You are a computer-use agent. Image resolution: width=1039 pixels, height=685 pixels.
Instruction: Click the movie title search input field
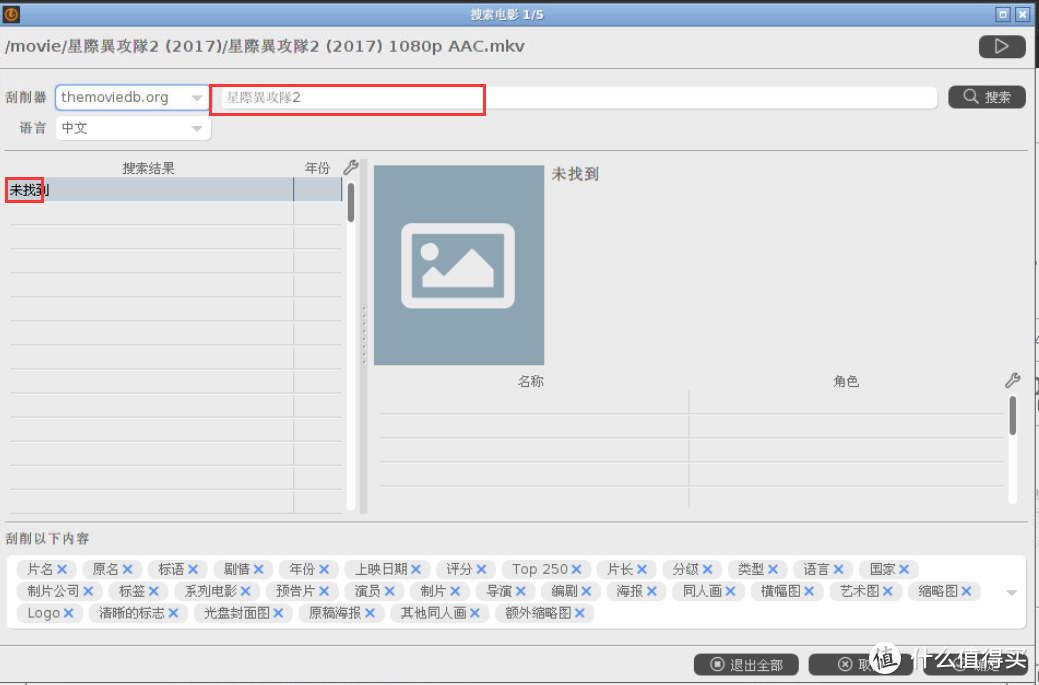[577, 97]
